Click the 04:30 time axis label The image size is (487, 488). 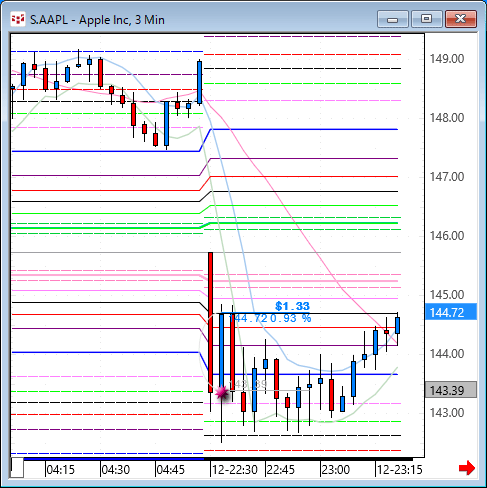pyautogui.click(x=115, y=470)
